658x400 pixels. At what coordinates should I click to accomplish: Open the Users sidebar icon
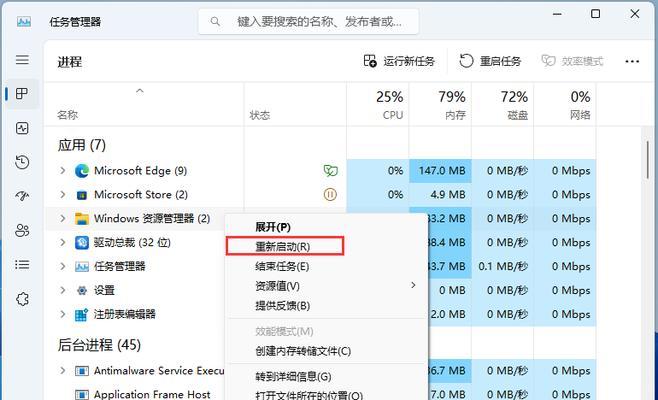pyautogui.click(x=22, y=230)
